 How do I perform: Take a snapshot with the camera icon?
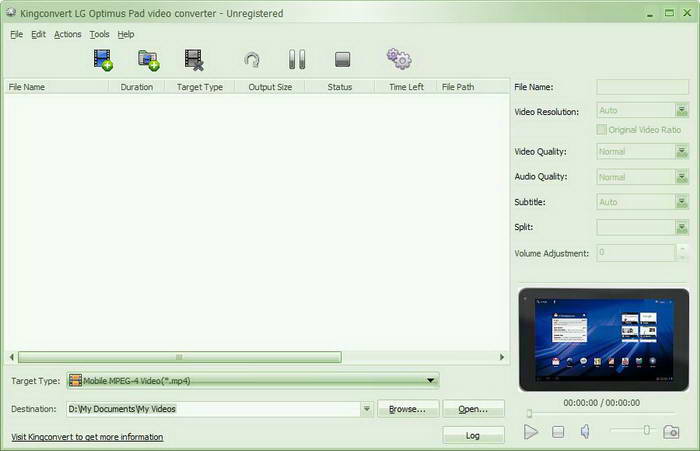671,431
